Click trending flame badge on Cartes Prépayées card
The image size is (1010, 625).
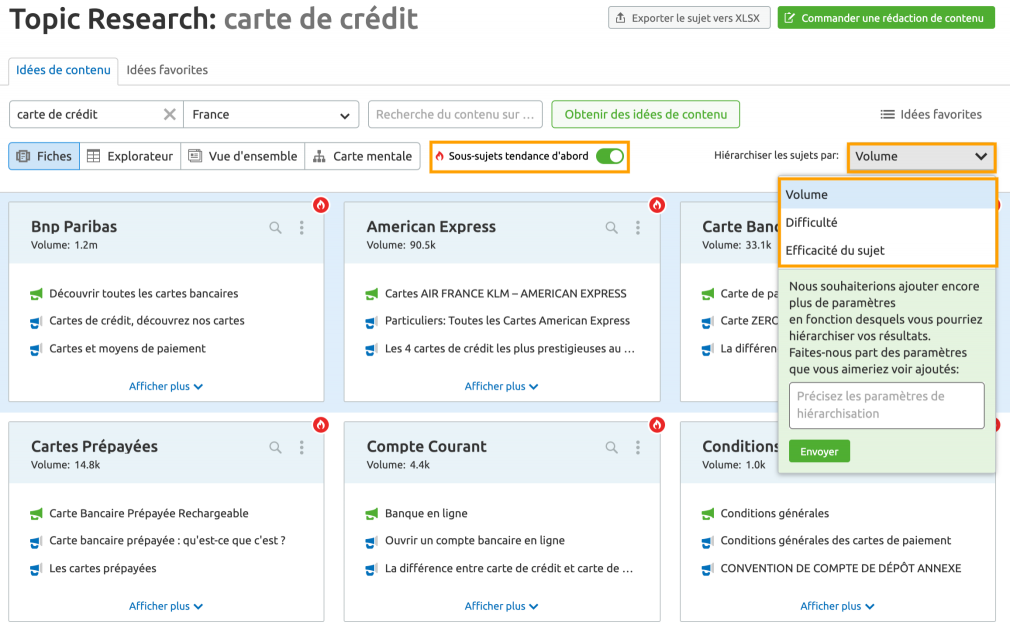(321, 425)
